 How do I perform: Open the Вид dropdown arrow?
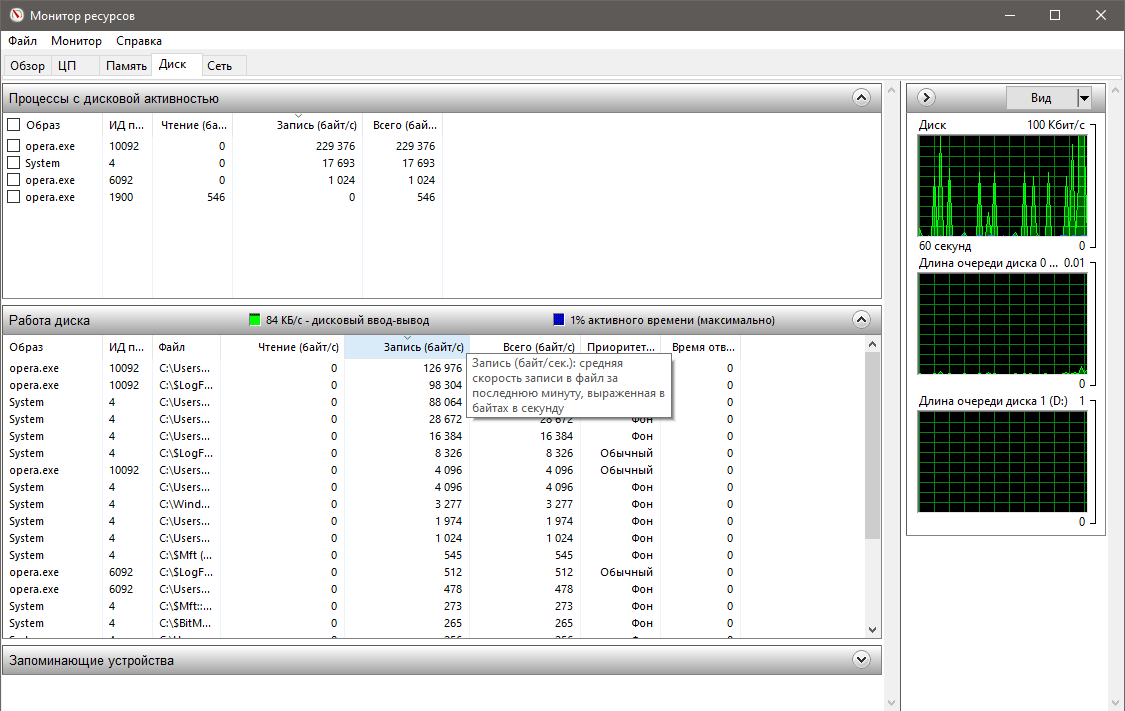(1084, 98)
